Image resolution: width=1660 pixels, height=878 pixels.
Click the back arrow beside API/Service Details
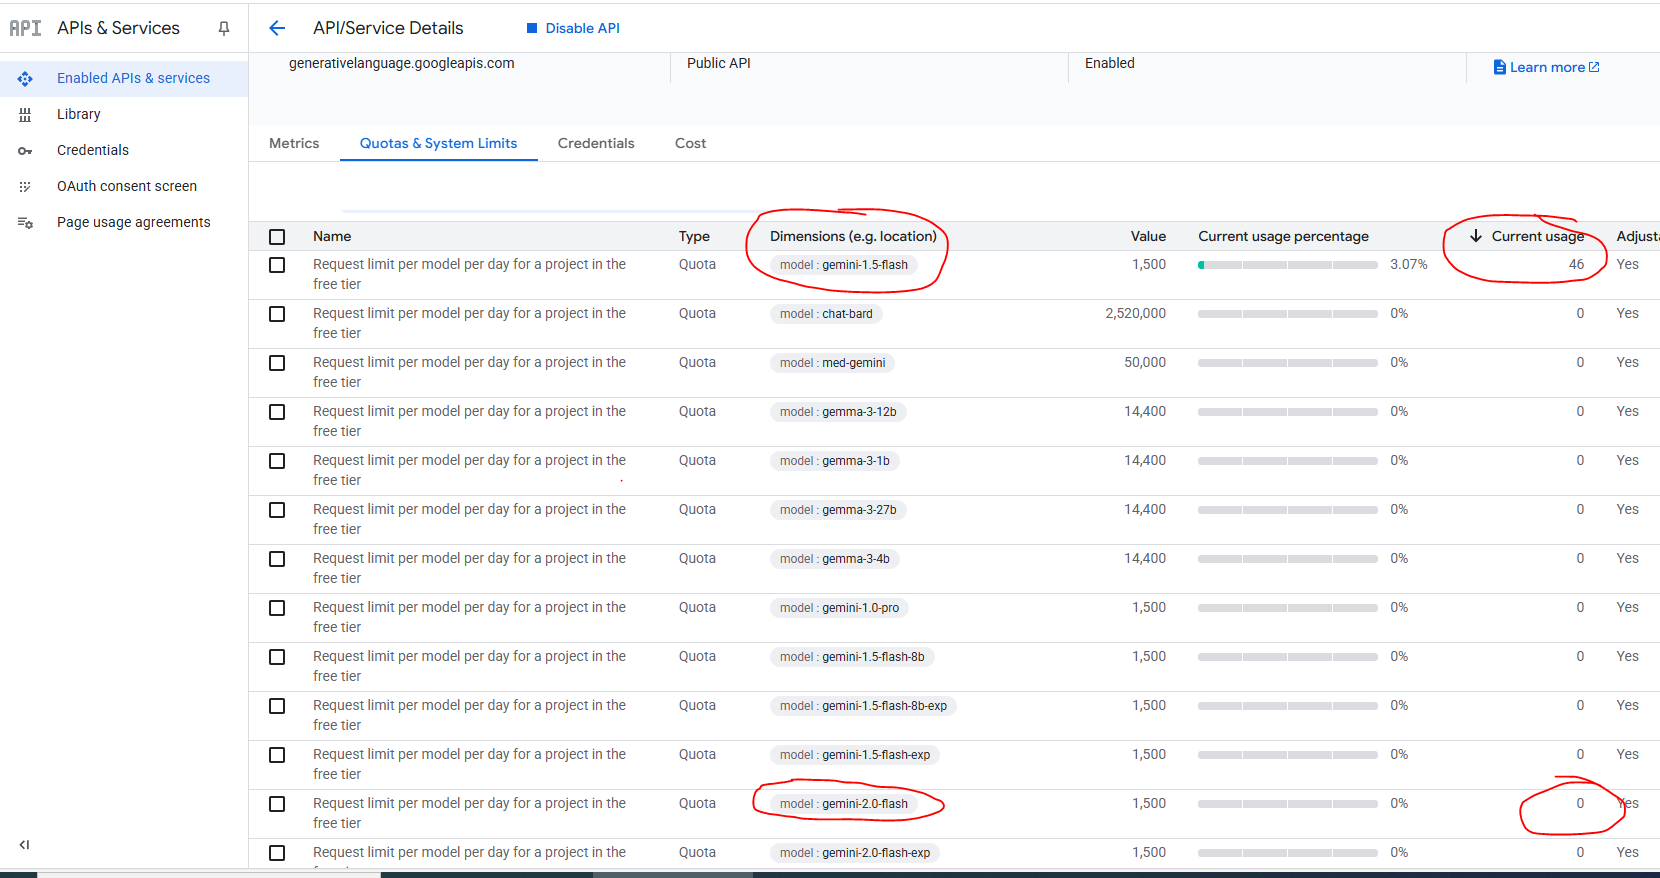(x=277, y=28)
